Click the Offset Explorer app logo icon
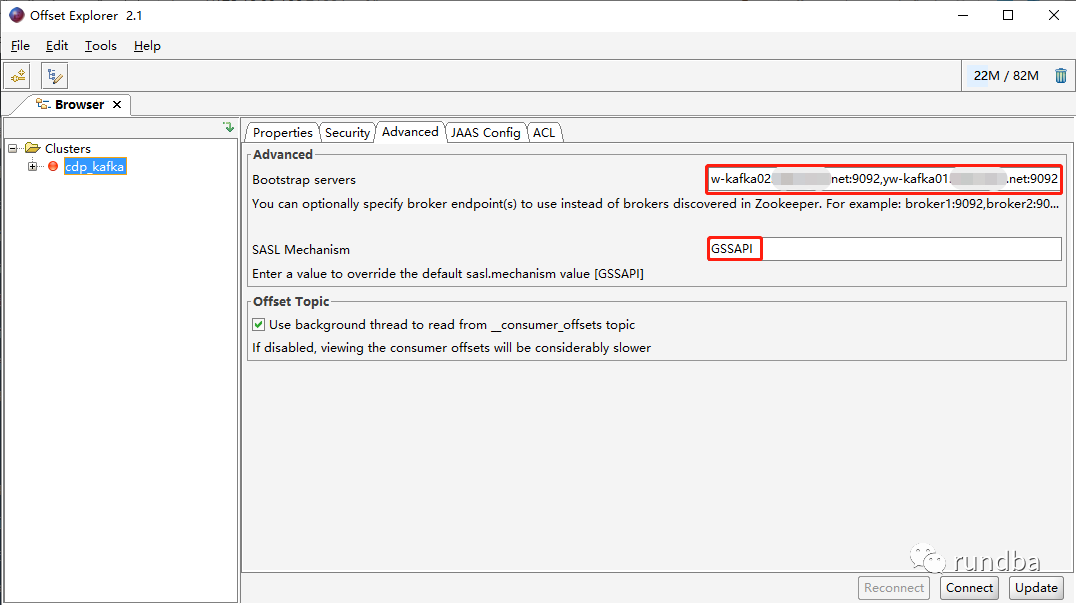This screenshot has width=1076, height=605. 16,15
